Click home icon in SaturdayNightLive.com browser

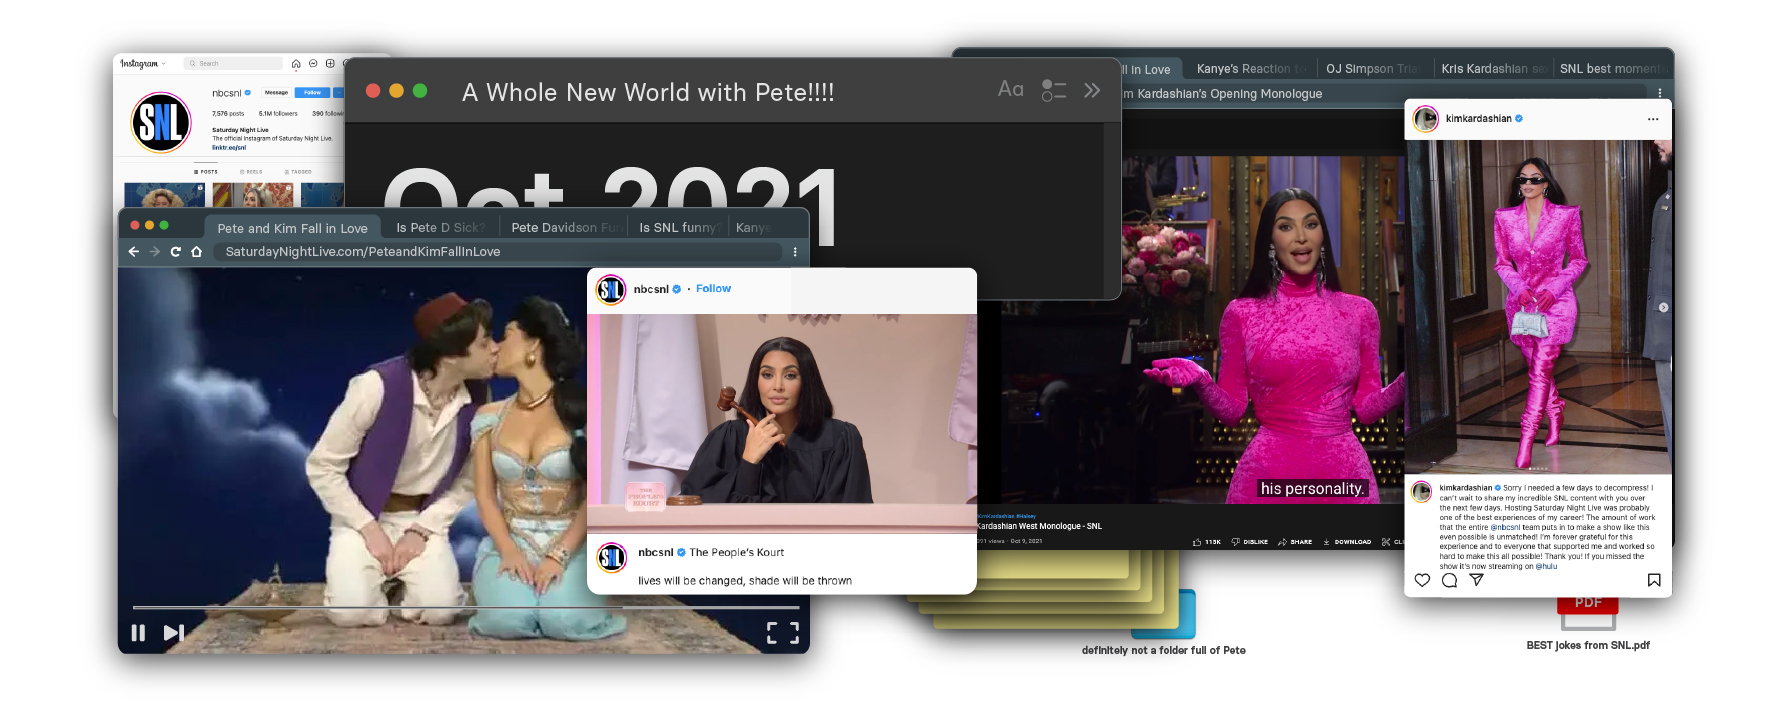pyautogui.click(x=196, y=252)
